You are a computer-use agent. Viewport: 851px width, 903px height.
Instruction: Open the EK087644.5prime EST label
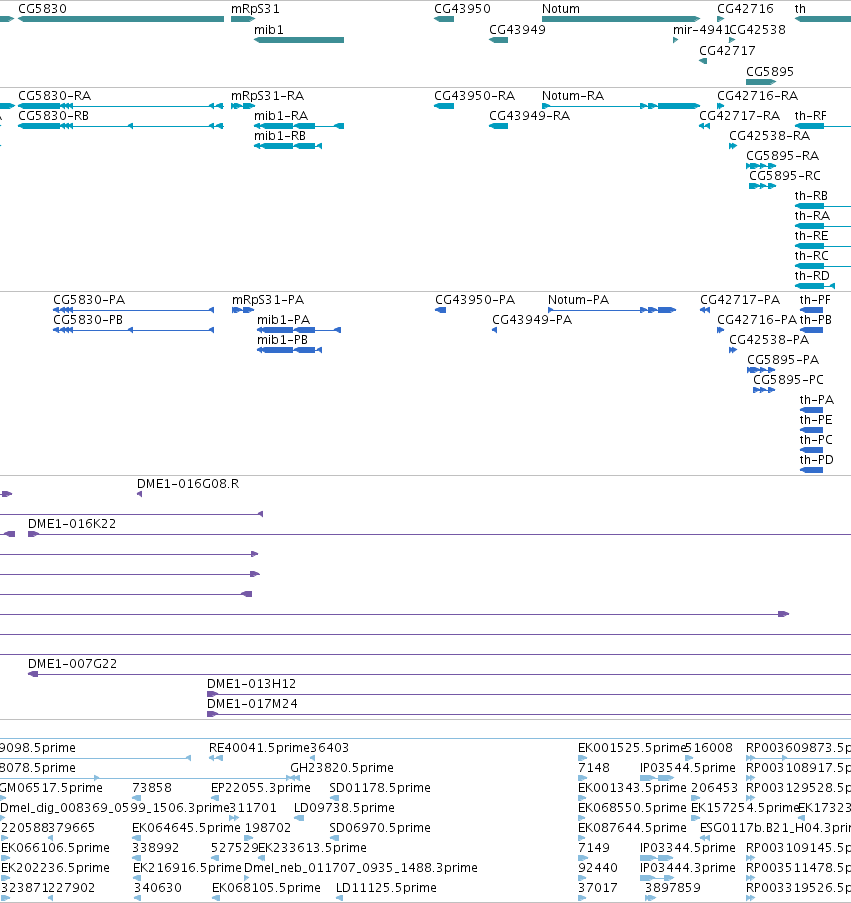pyautogui.click(x=633, y=828)
